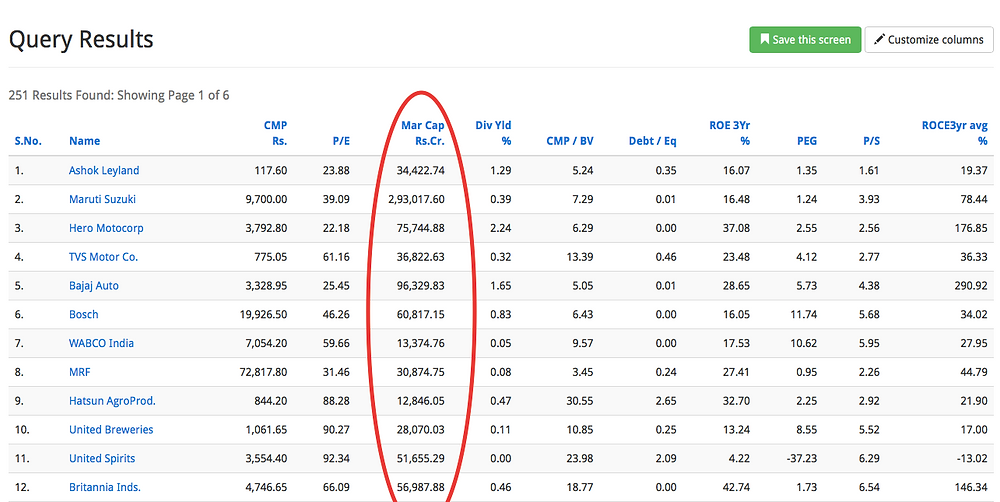Sort by CMP / BV header
The width and height of the screenshot is (1000, 502).
570,141
